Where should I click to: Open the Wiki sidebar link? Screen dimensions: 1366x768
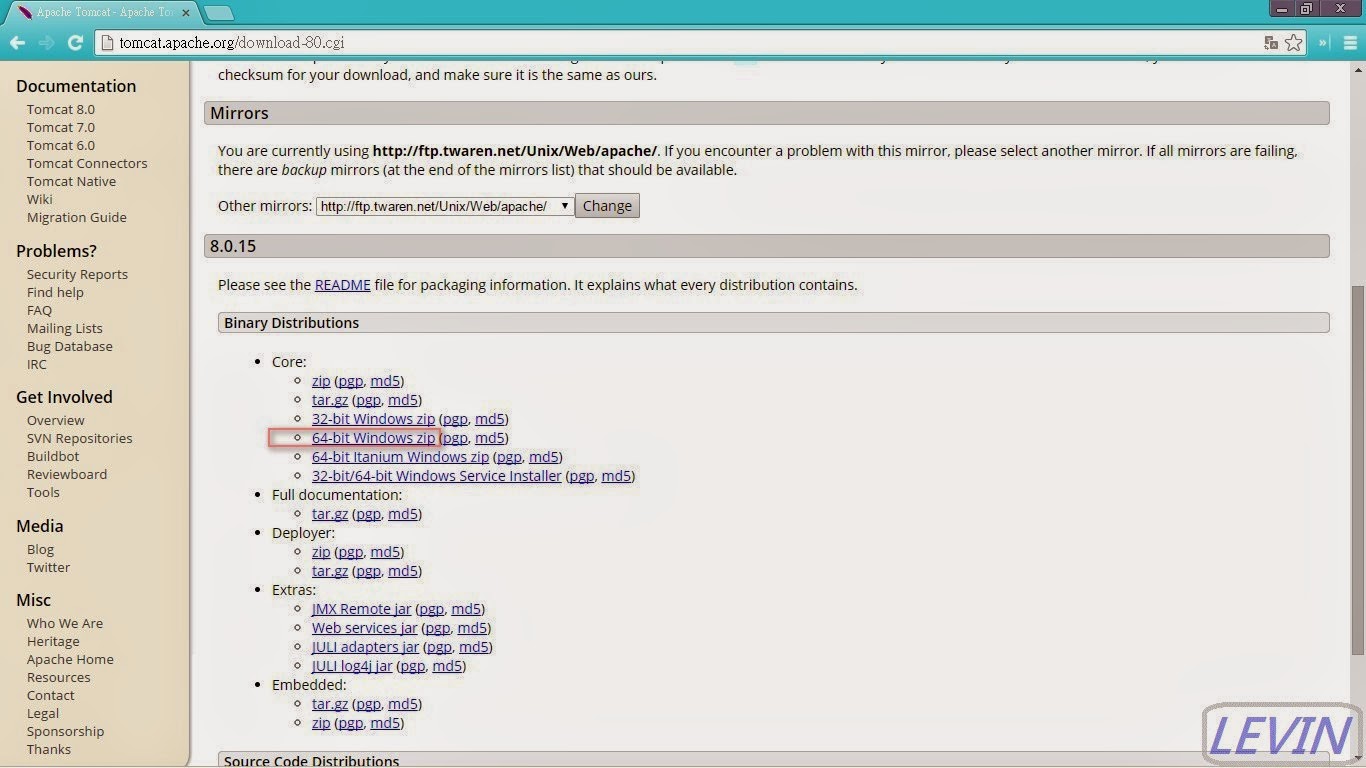[x=40, y=200]
